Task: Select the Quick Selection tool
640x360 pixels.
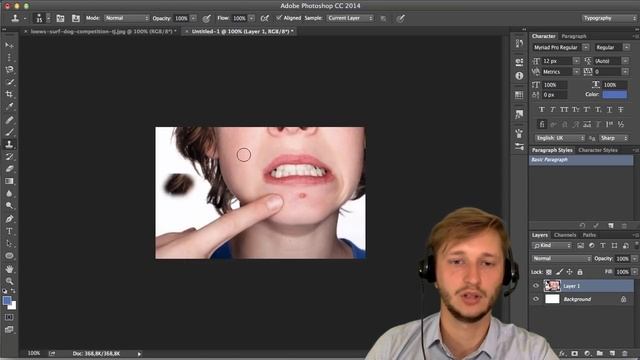Action: coord(9,82)
